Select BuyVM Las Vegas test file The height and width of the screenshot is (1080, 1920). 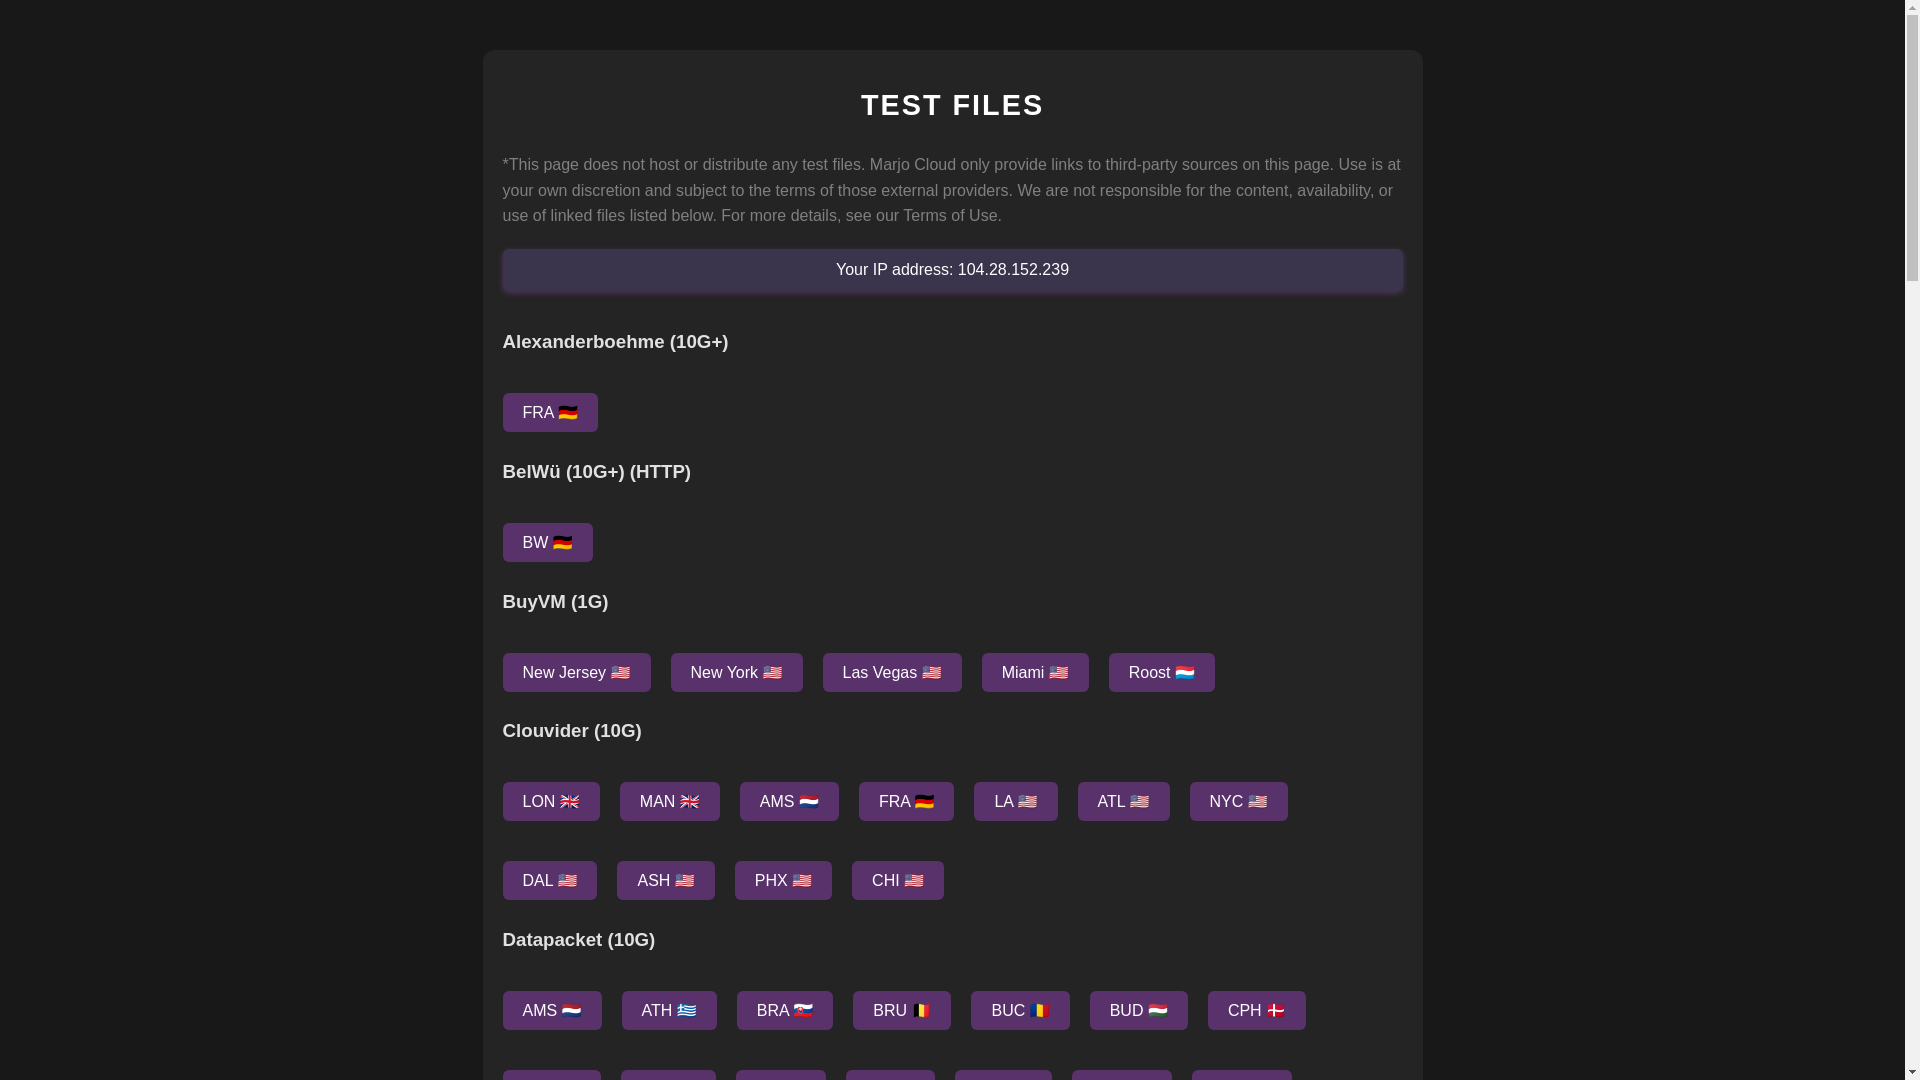coord(892,672)
